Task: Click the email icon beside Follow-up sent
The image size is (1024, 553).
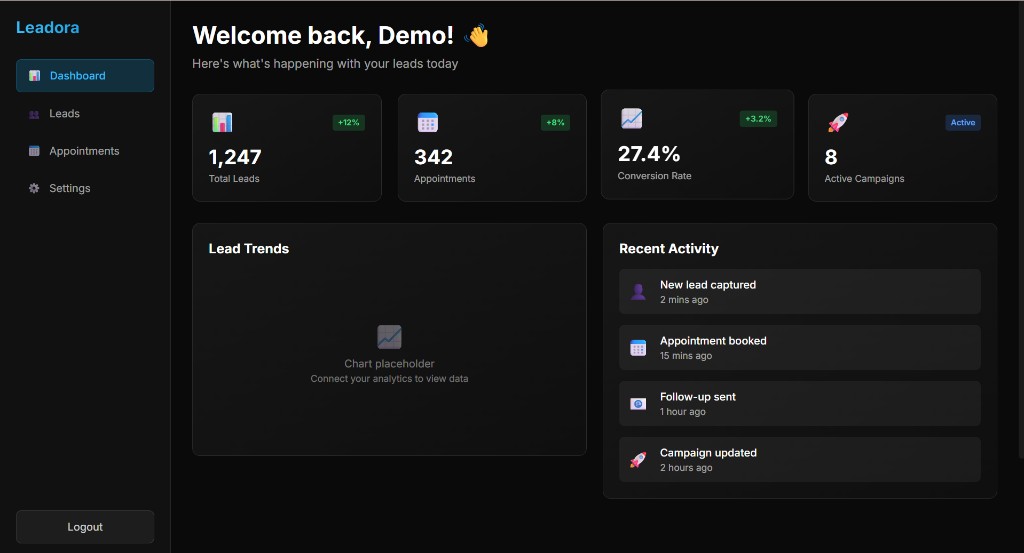Action: (638, 403)
